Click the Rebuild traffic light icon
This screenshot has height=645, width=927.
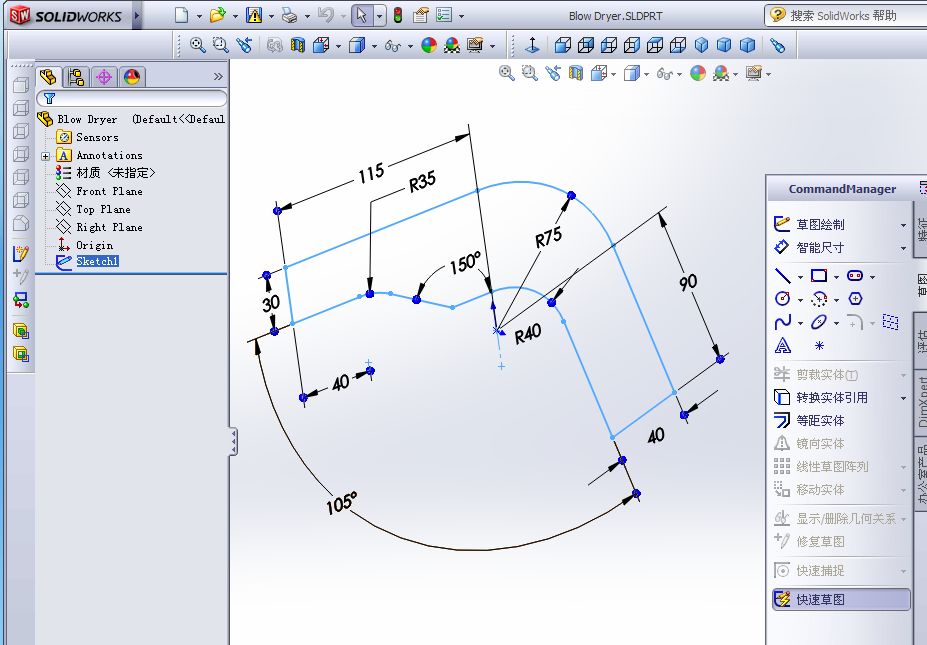click(397, 15)
